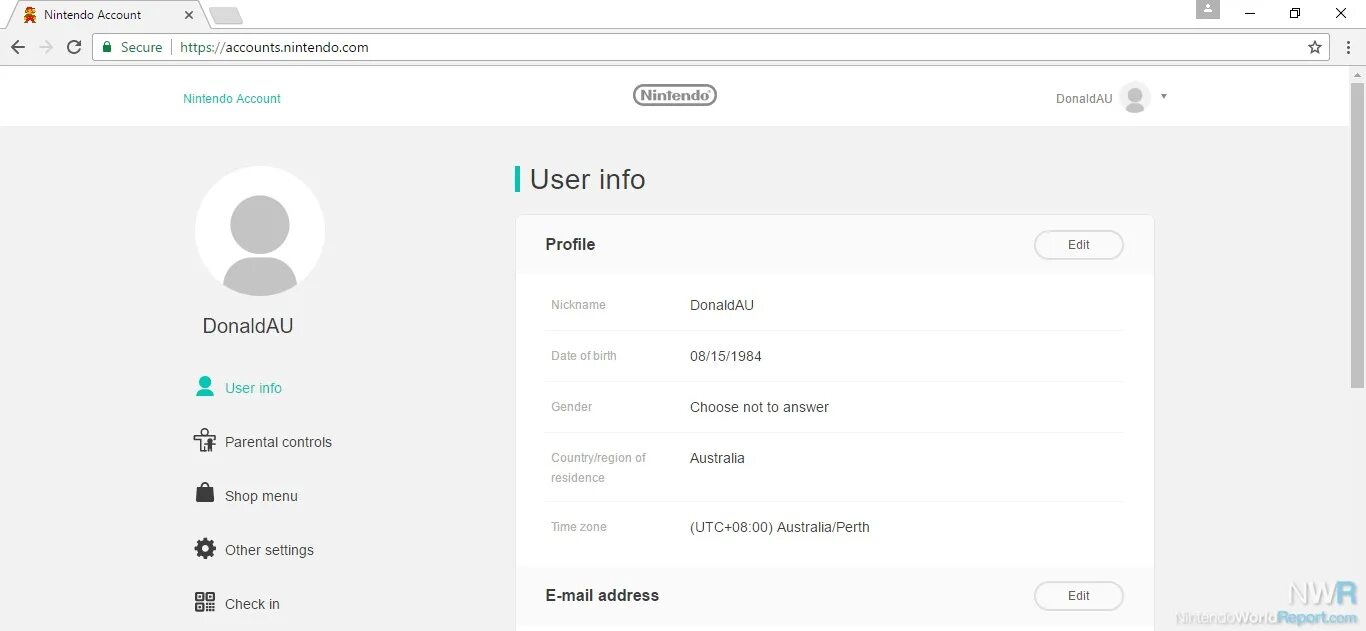The height and width of the screenshot is (631, 1366).
Task: Click the Other settings gear icon
Action: [205, 549]
